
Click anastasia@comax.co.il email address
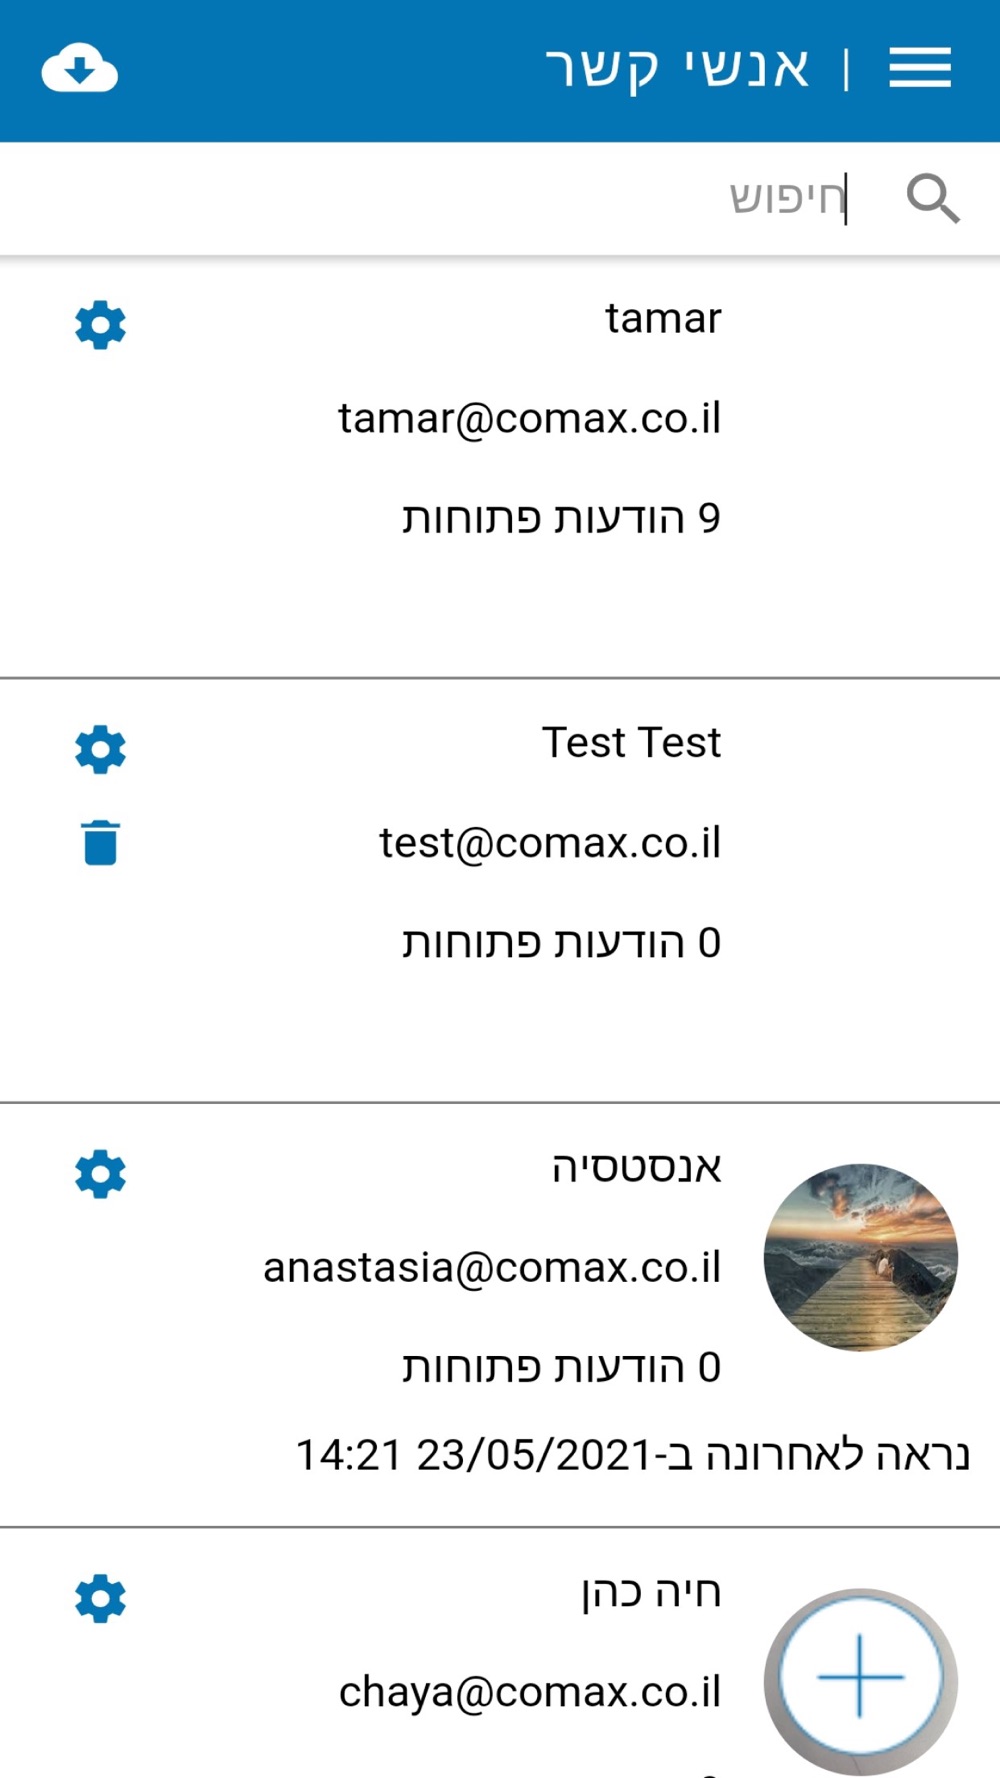click(491, 1267)
